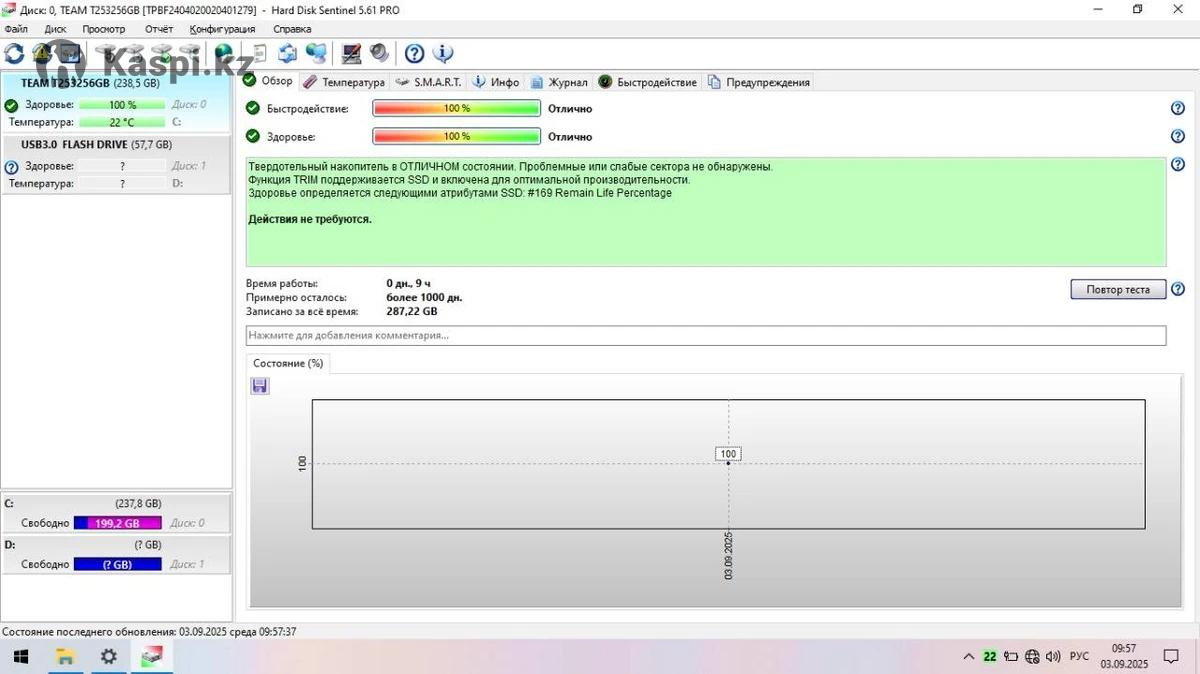Click help icon beside Здоровье bar
Image resolution: width=1200 pixels, height=674 pixels.
(1177, 136)
